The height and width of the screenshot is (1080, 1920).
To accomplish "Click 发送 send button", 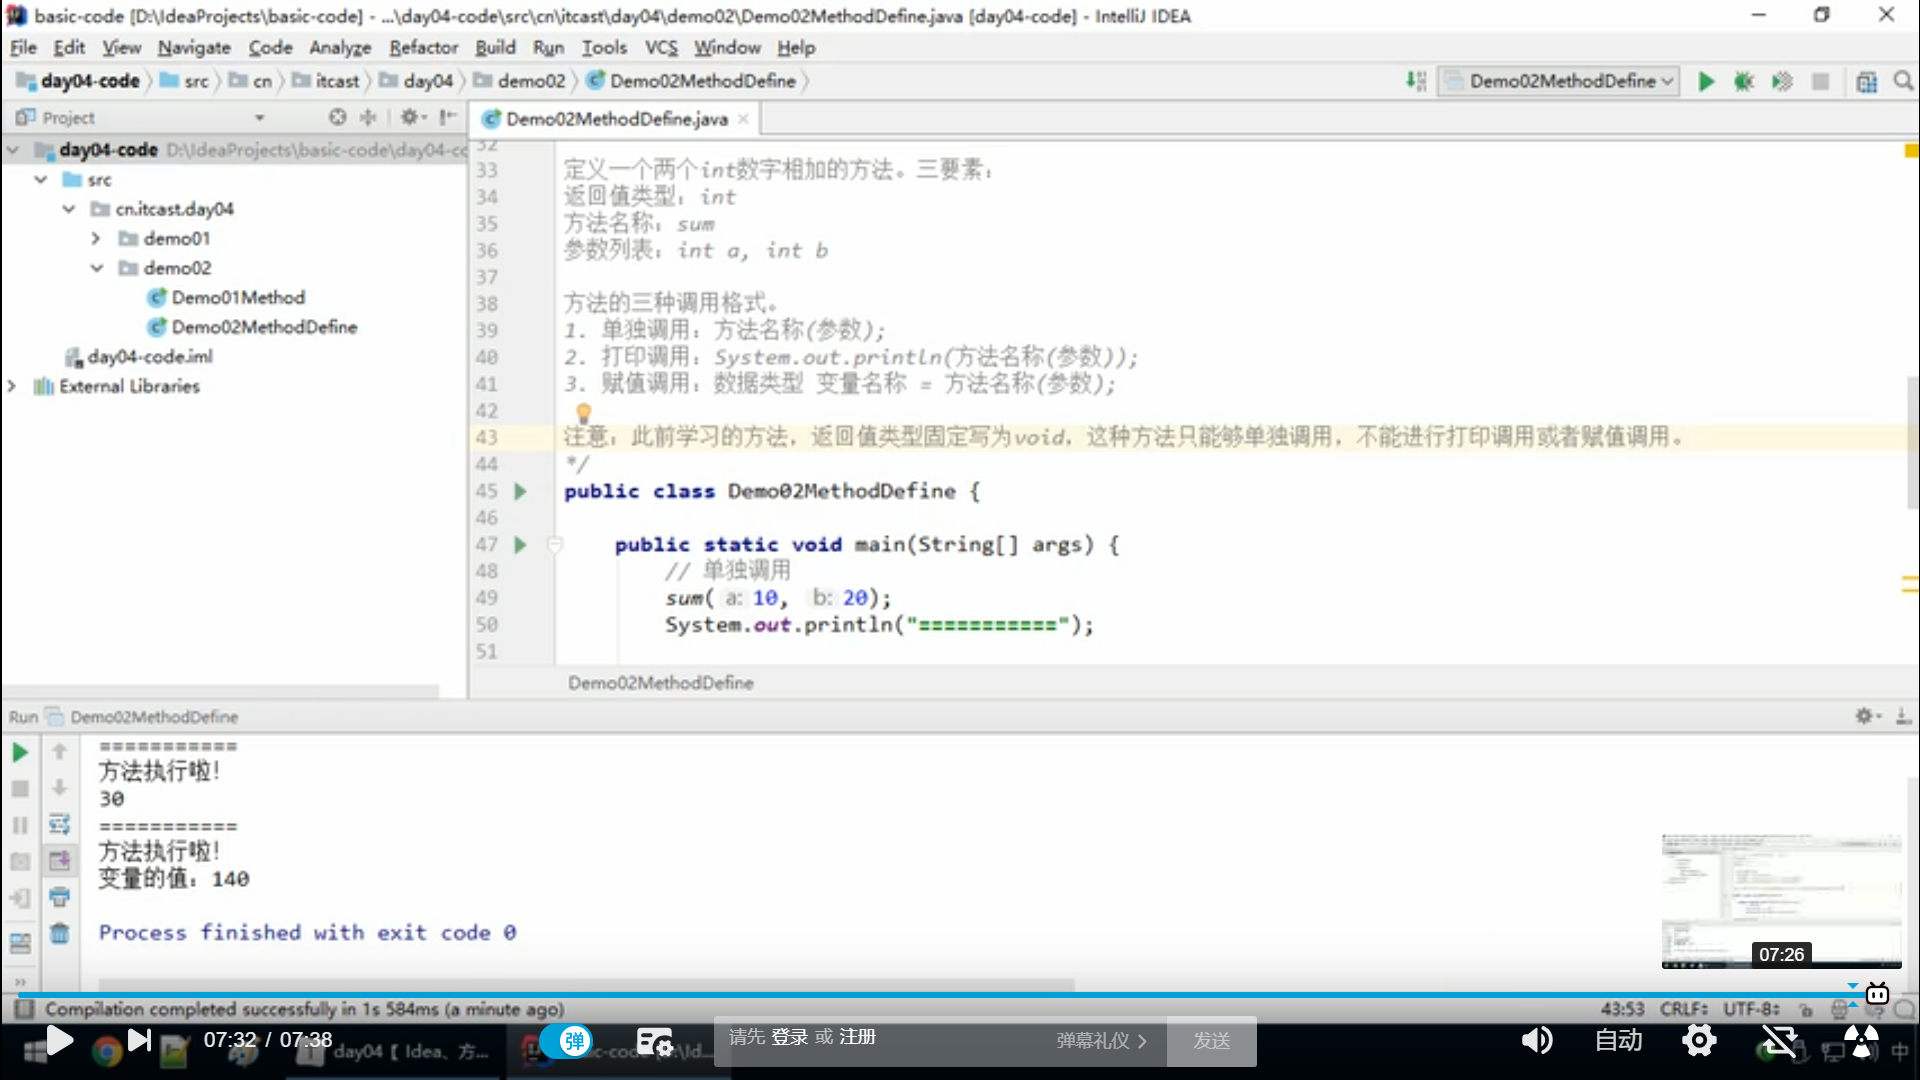I will [1212, 1041].
